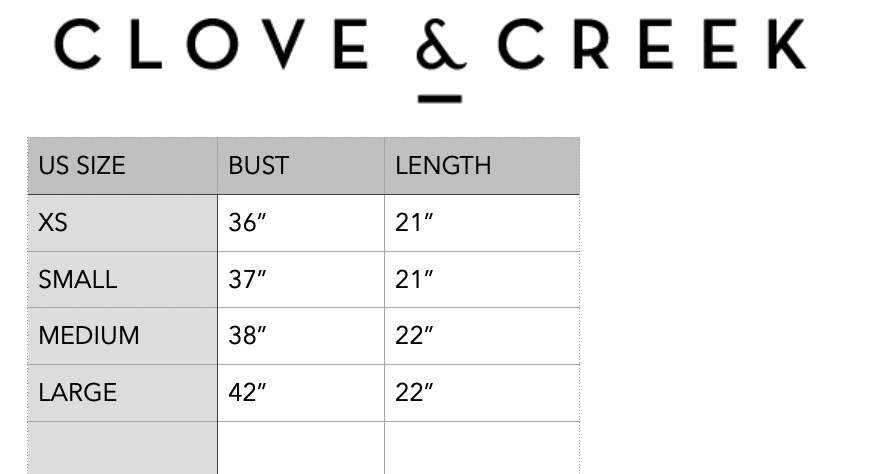Click the short dash beneath the ampersand
Viewport: 870px width, 474px height.
click(440, 98)
